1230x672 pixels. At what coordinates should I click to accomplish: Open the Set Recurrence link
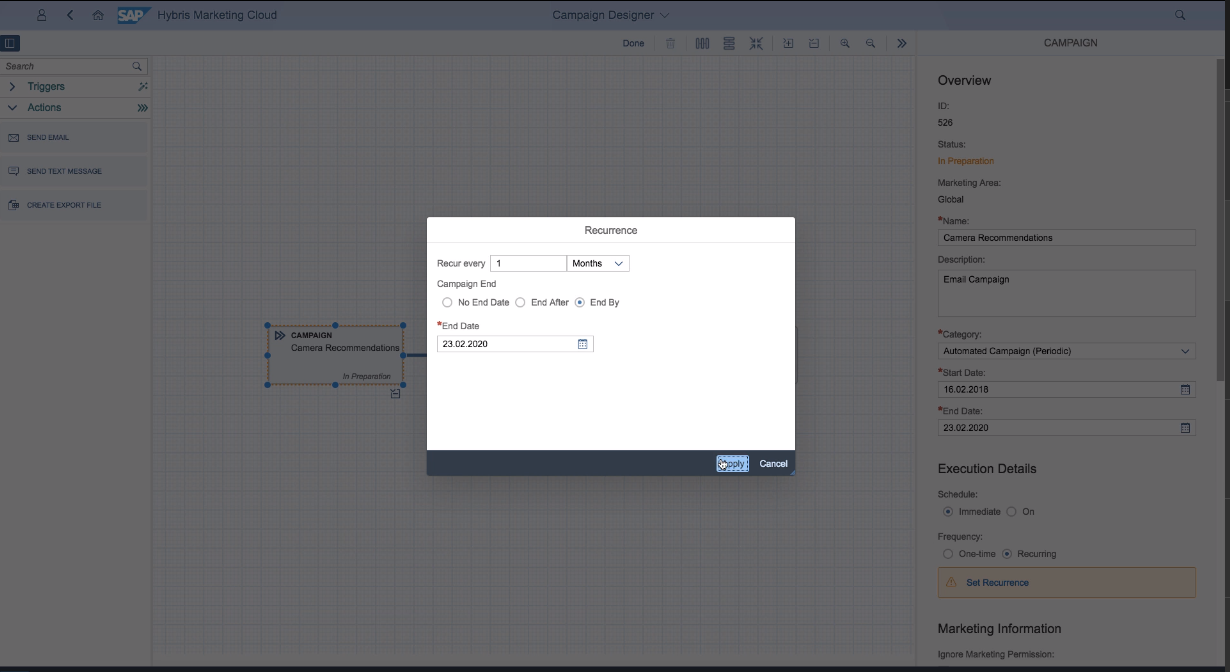(997, 583)
